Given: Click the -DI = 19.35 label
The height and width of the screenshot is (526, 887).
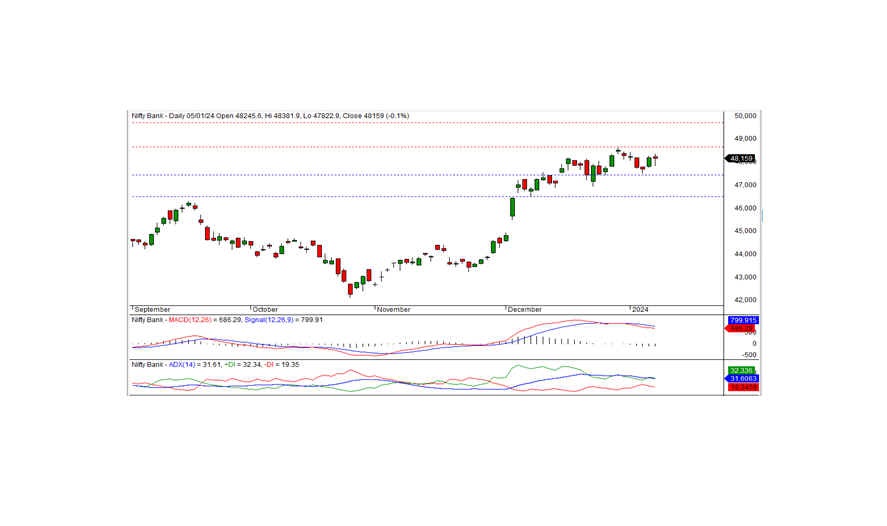Looking at the screenshot, I should click(282, 365).
